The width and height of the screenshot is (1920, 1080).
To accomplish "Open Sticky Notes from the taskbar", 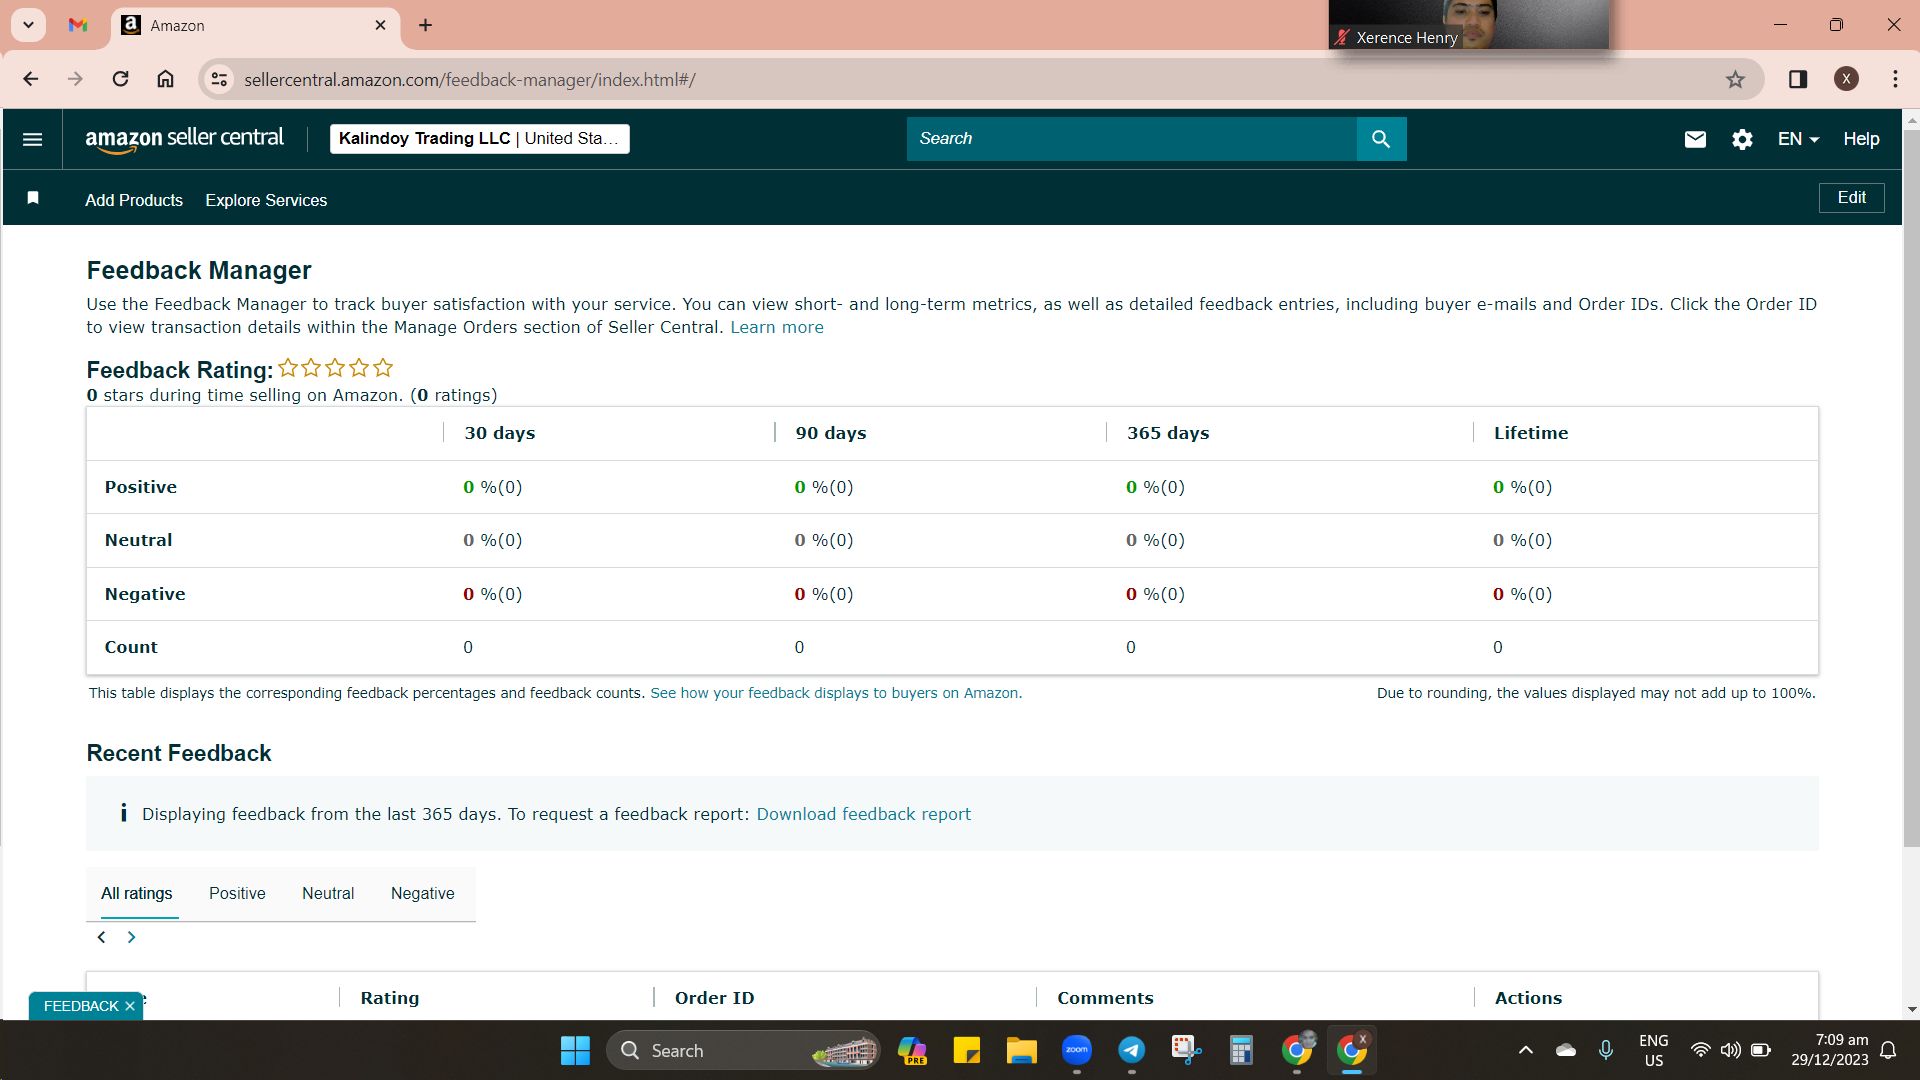I will click(966, 1050).
